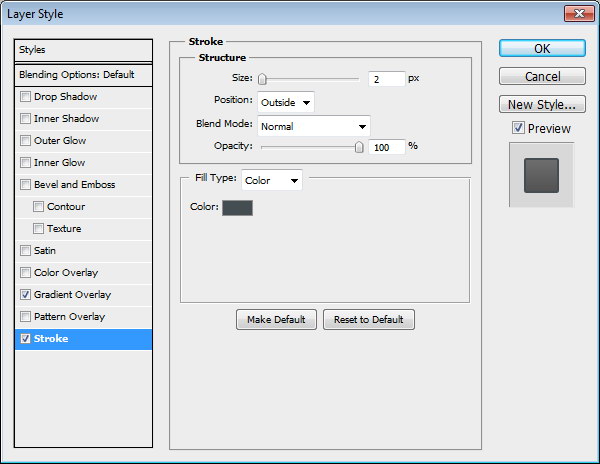Toggle the Preview checkbox
This screenshot has height=464, width=600.
pos(517,128)
